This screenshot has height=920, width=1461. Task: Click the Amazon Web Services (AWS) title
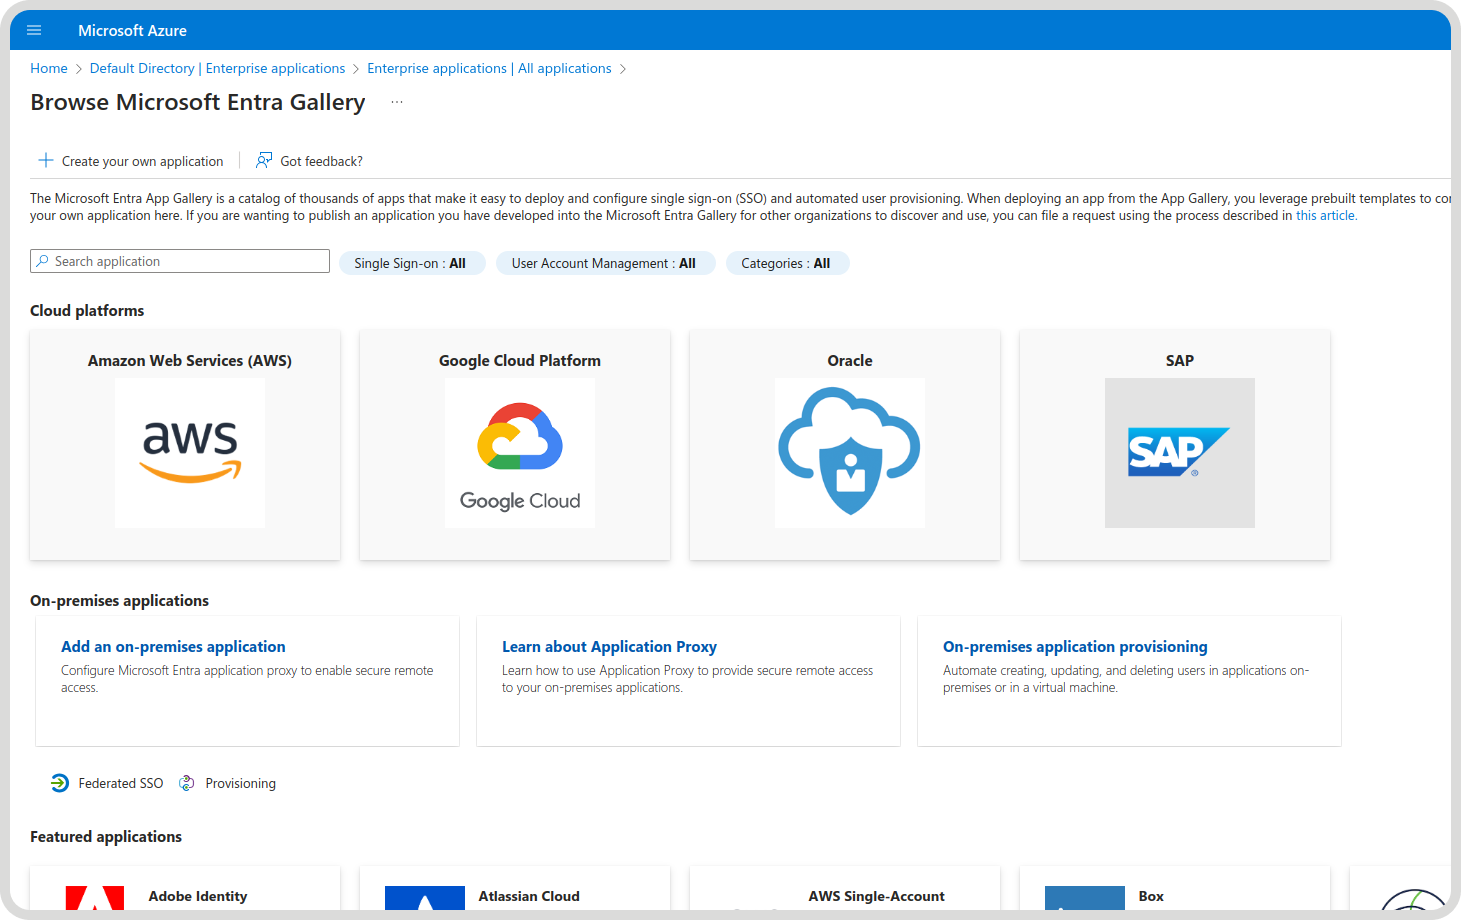(x=190, y=360)
